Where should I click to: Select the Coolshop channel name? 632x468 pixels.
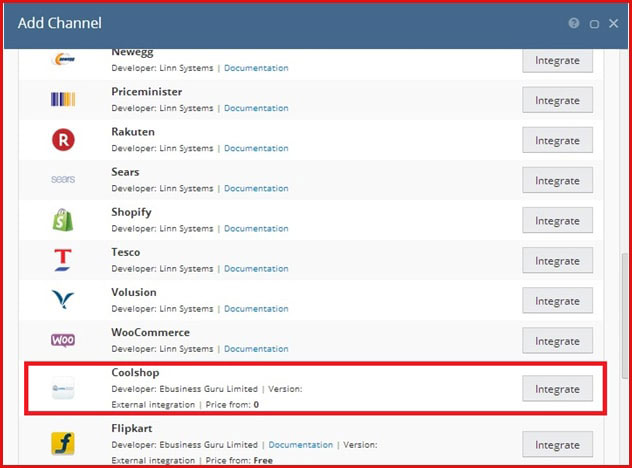pyautogui.click(x=135, y=373)
